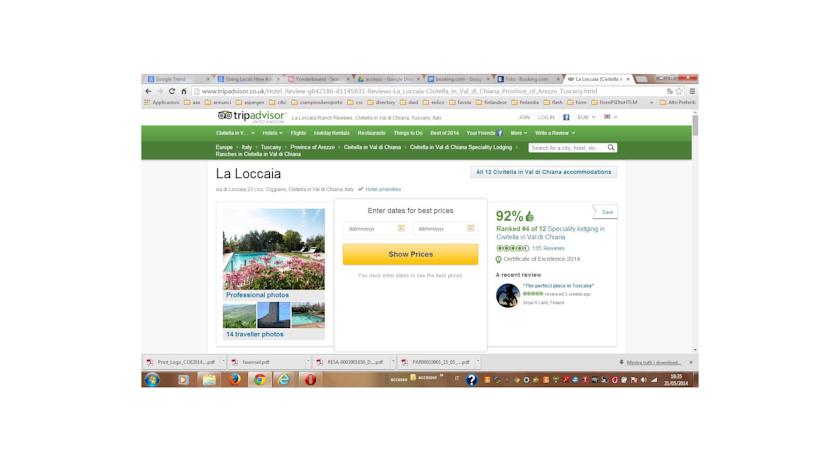Go back using the browser arrow

[148, 91]
